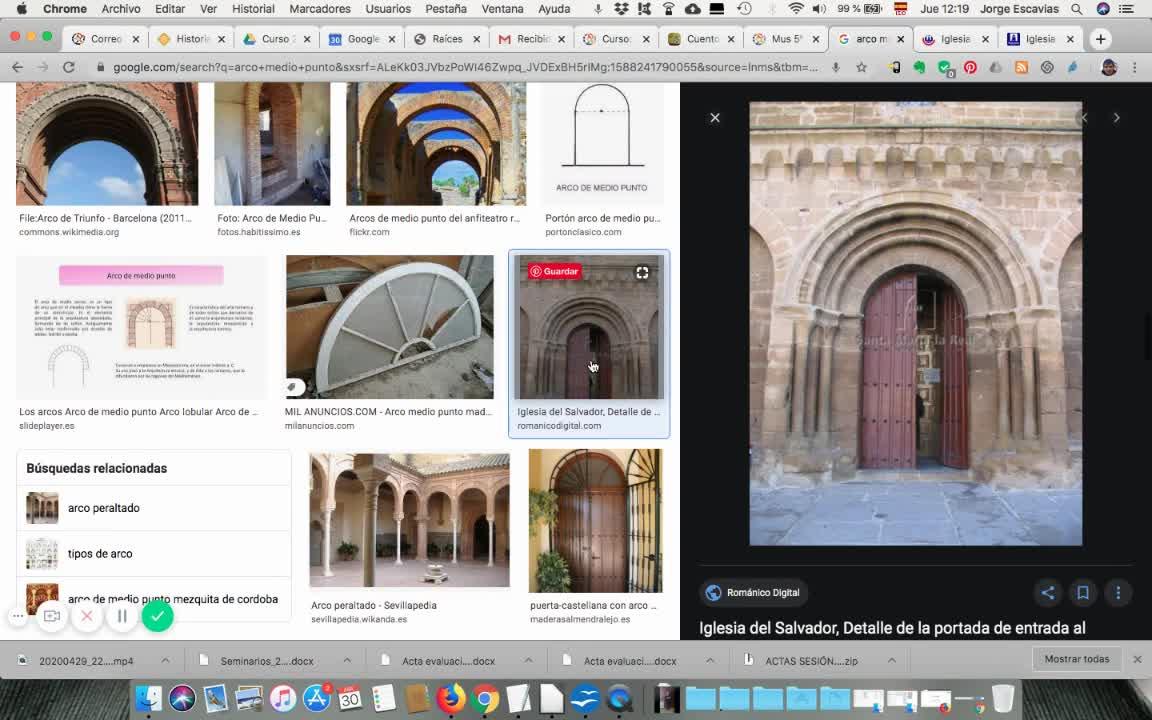Click Mostrar todas in downloads bar
This screenshot has height=720, width=1152.
tap(1076, 659)
